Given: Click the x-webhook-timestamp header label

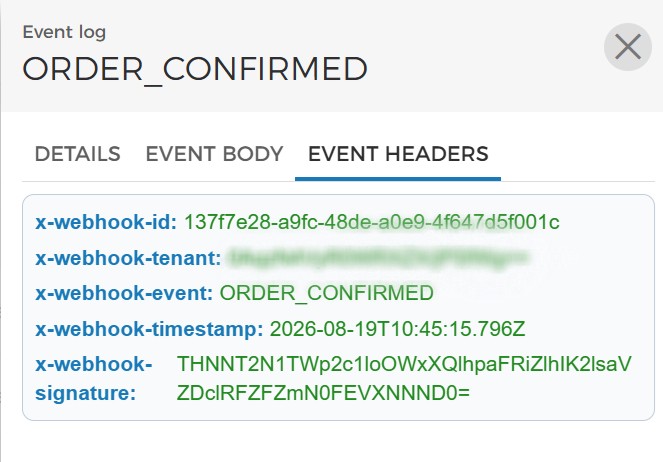Looking at the screenshot, I should [x=149, y=329].
